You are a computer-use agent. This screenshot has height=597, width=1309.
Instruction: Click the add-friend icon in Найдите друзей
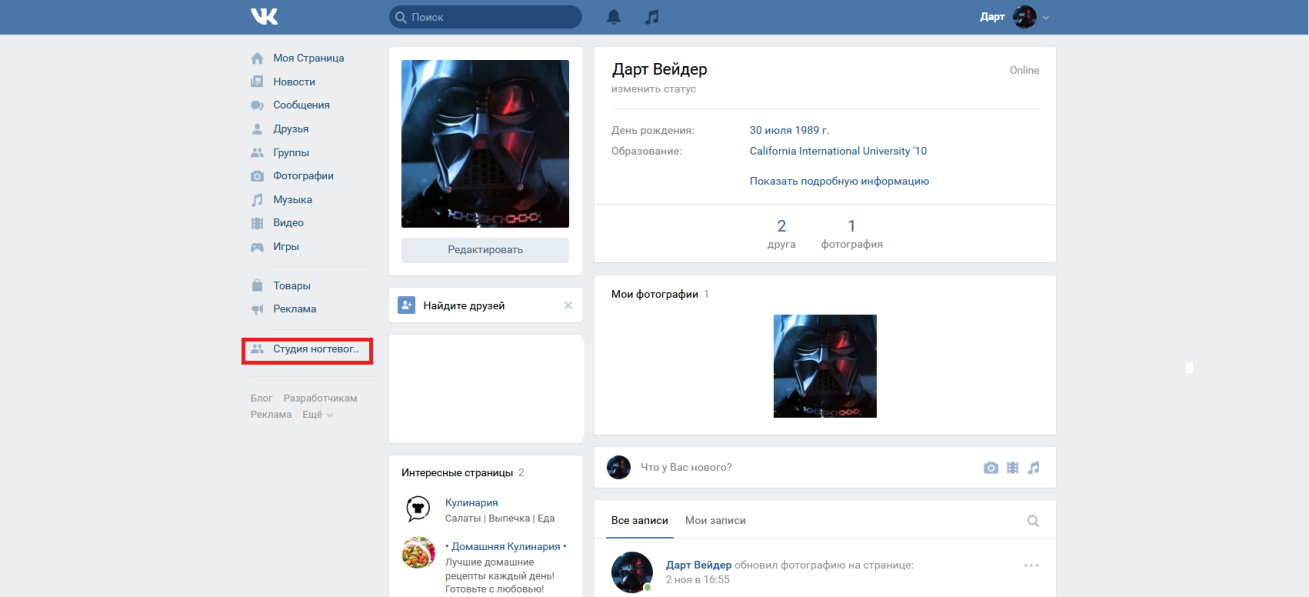[406, 305]
